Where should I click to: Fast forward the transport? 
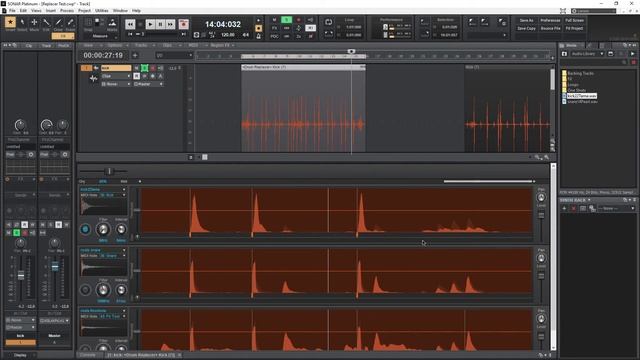click(170, 24)
